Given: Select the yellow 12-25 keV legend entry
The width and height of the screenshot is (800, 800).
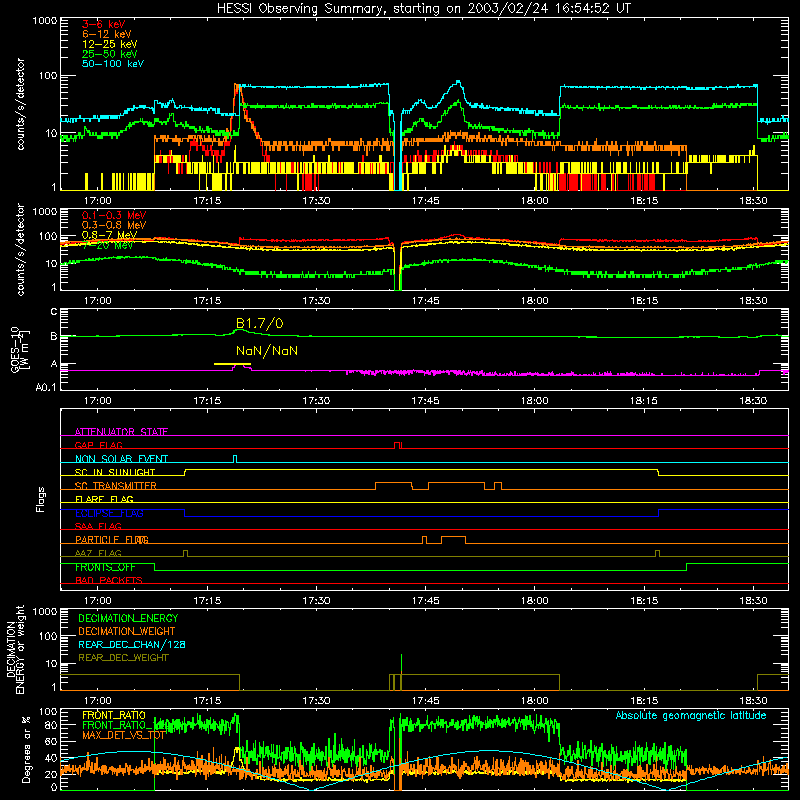Looking at the screenshot, I should 110,44.
